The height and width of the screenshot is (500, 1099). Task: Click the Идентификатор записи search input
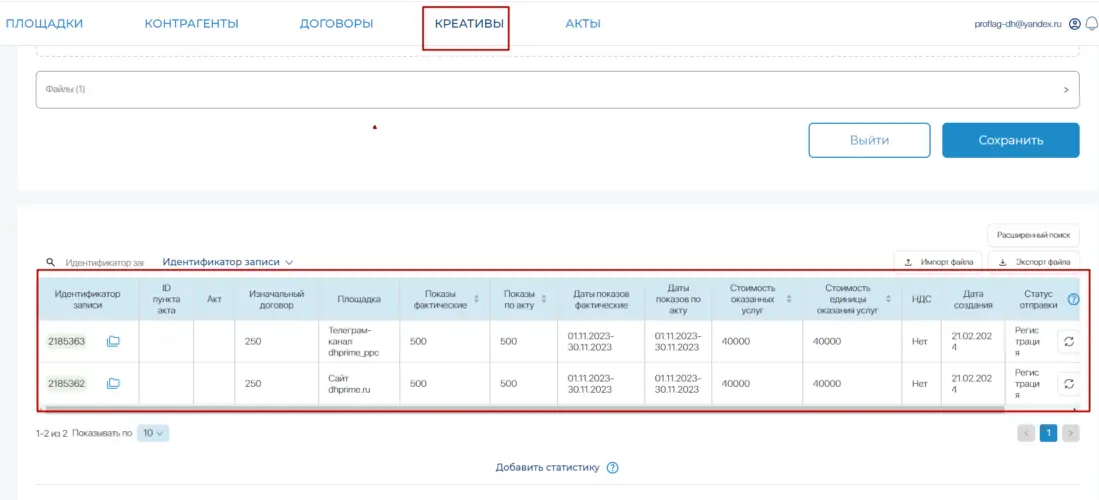pos(104,262)
